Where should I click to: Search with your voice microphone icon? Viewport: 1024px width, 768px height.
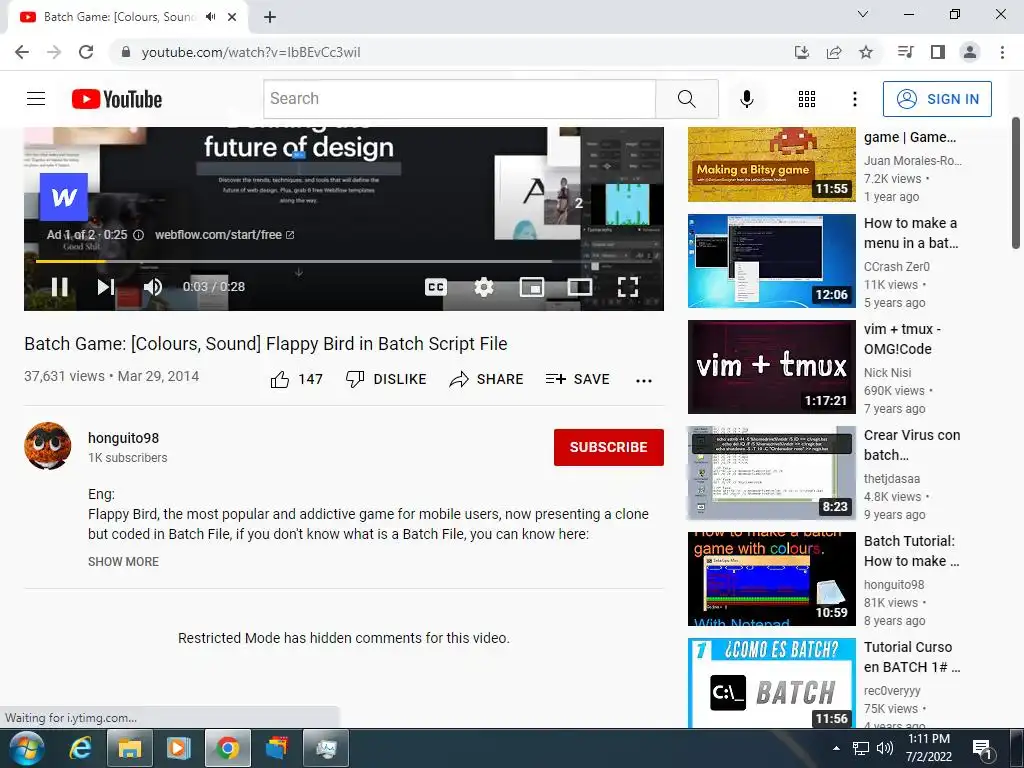(746, 99)
